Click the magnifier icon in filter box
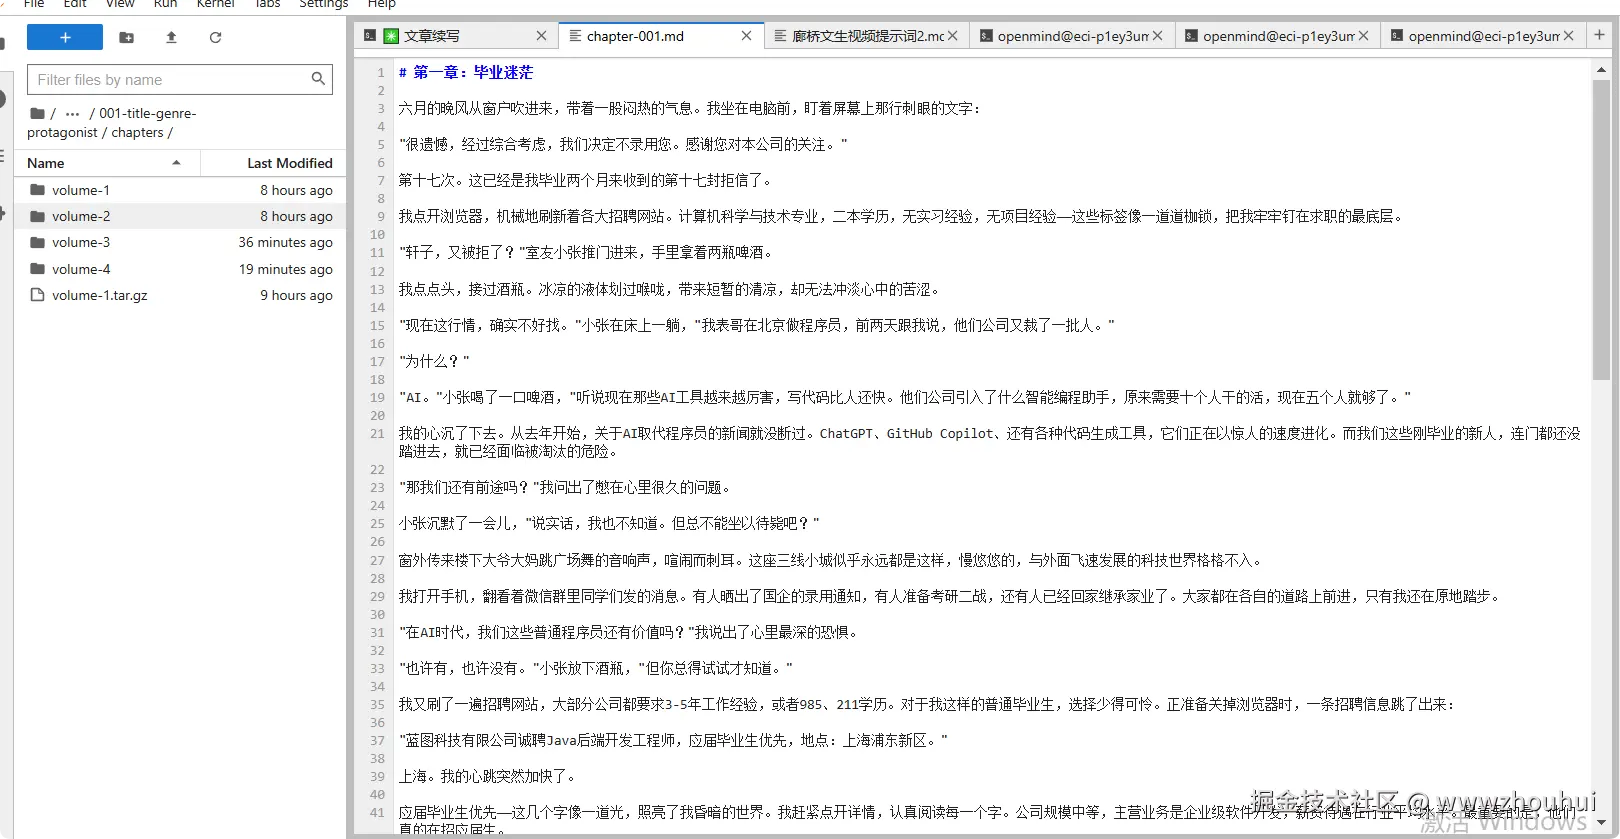The height and width of the screenshot is (839, 1620). point(318,79)
